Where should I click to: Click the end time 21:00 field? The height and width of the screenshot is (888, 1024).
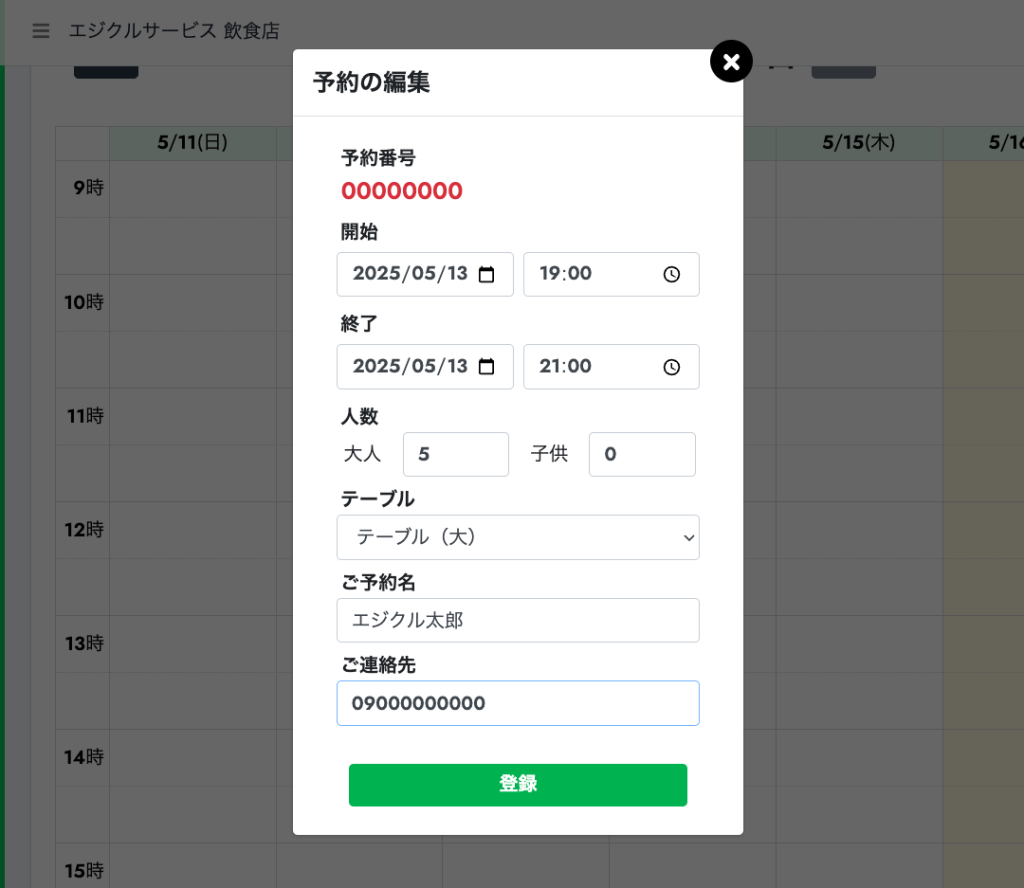pos(611,367)
